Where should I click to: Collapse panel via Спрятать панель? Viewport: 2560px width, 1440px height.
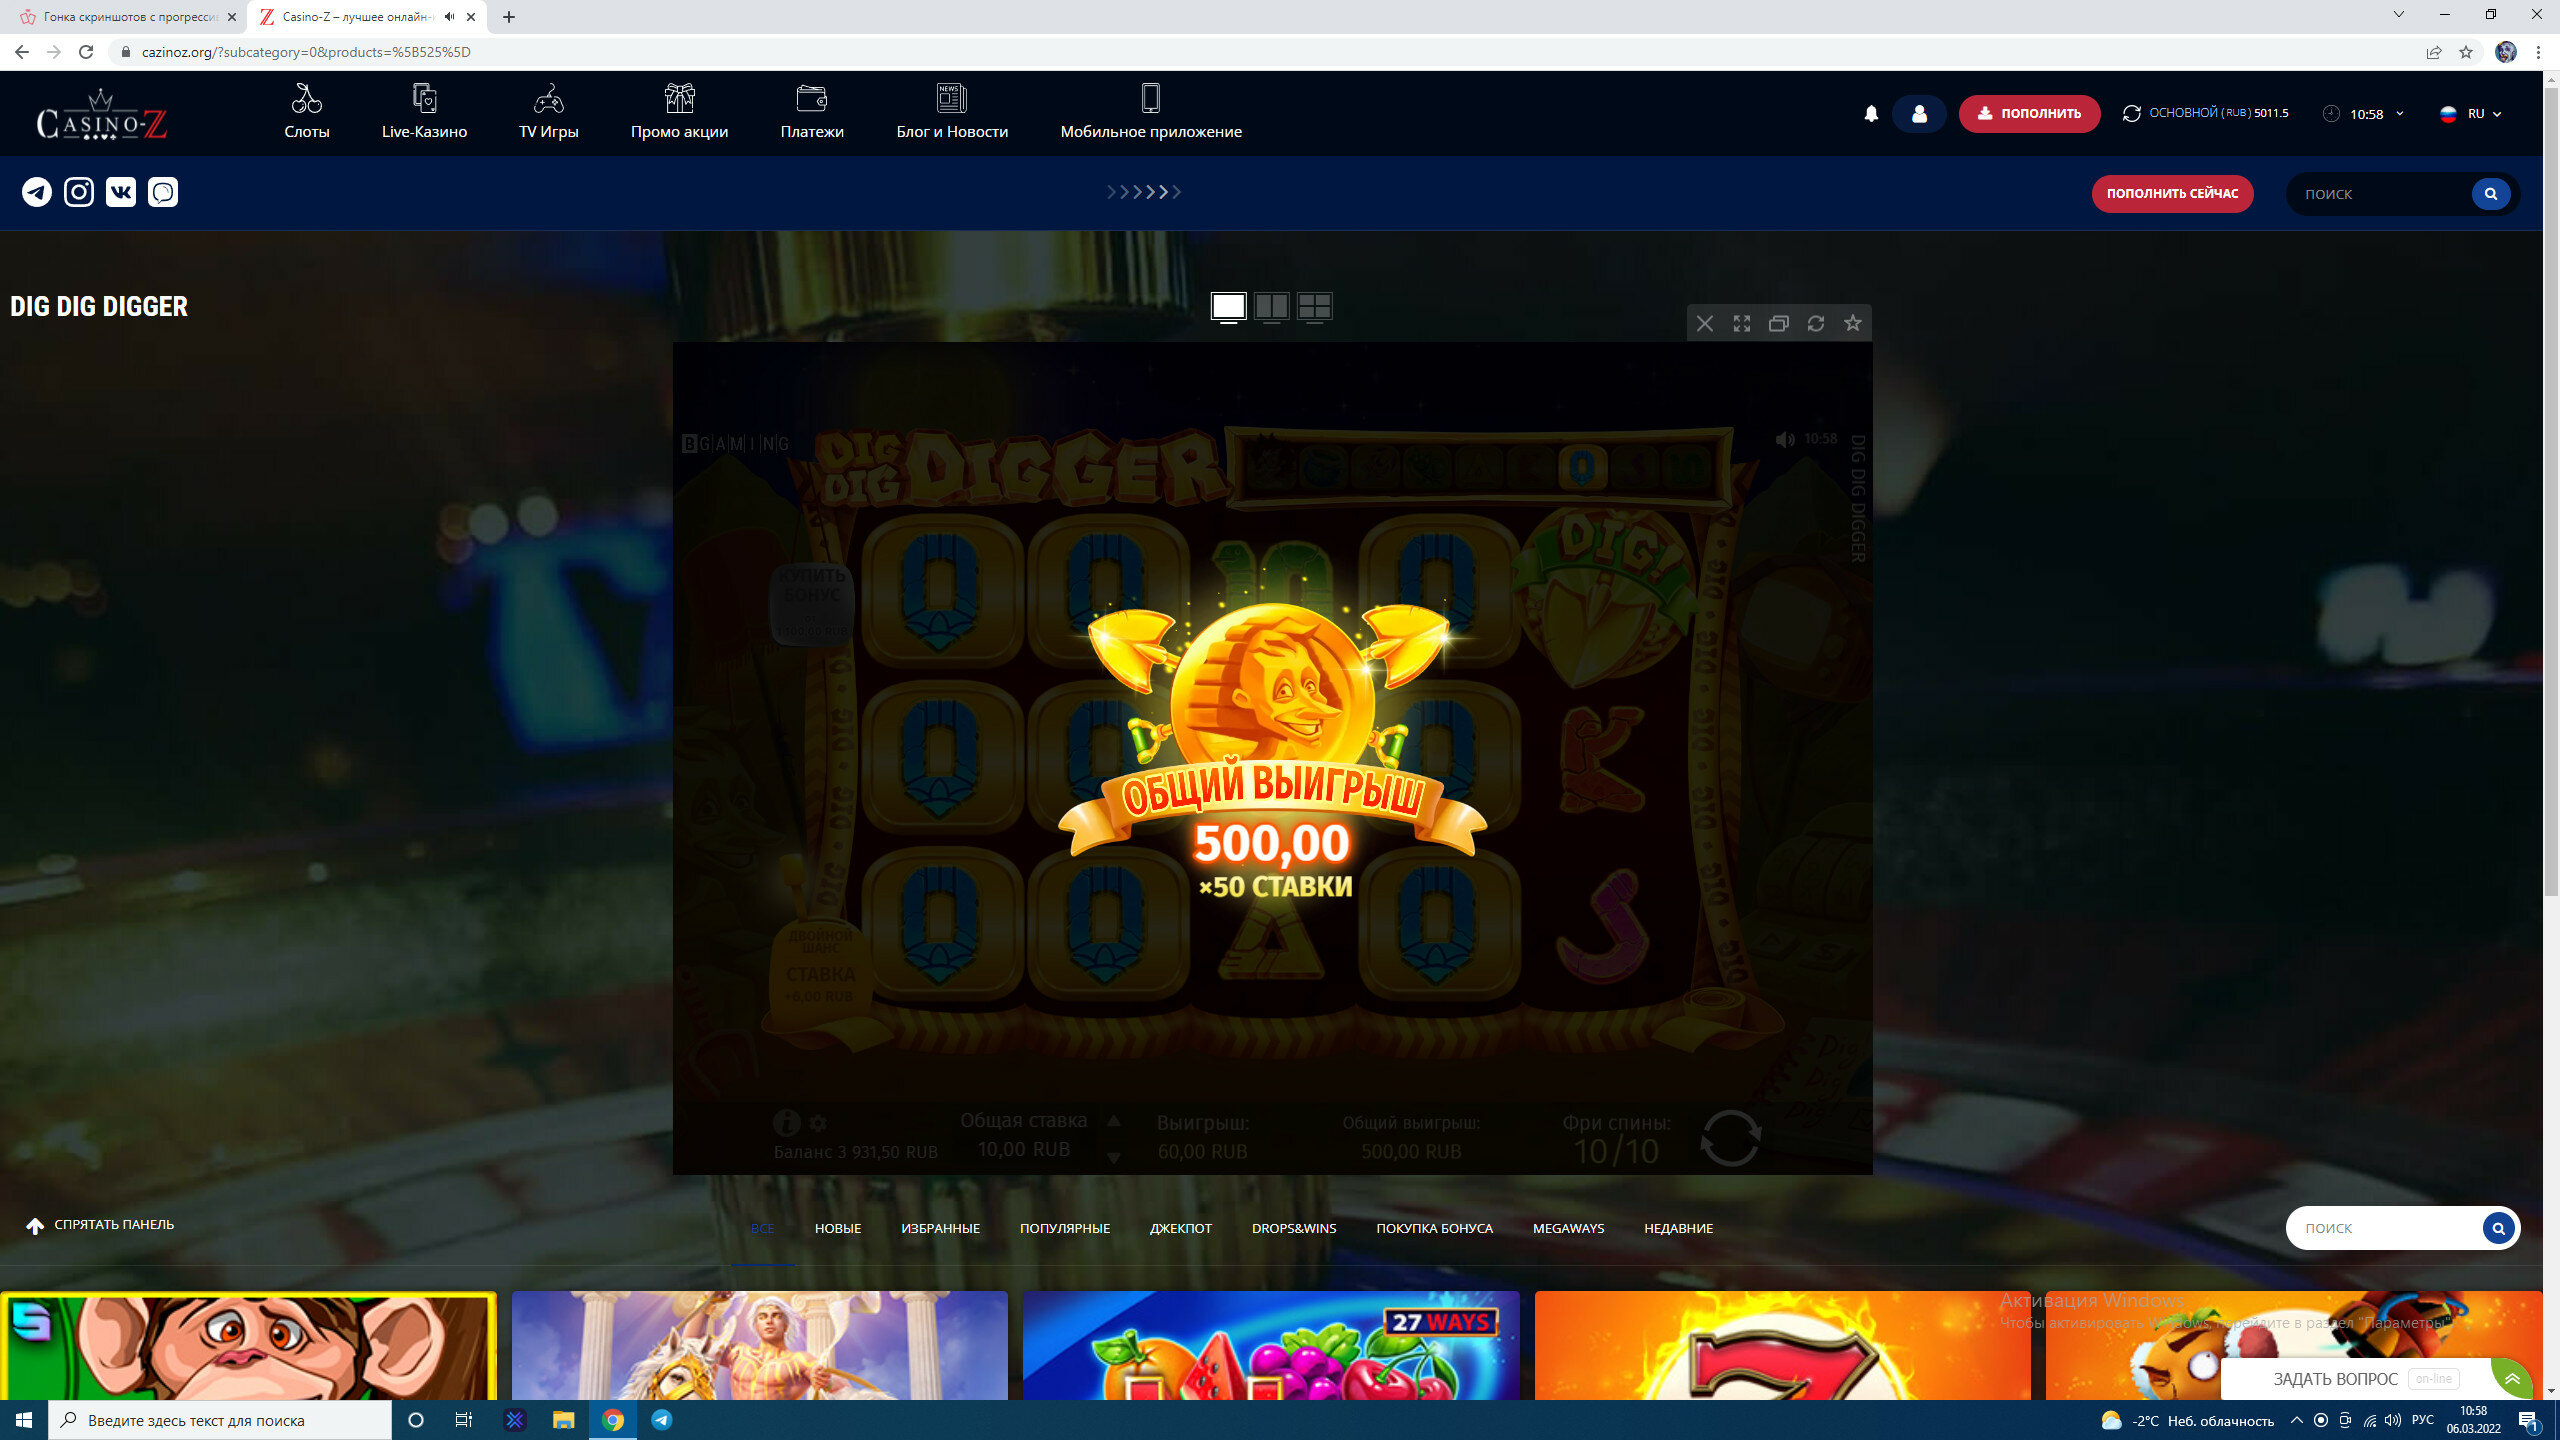[100, 1225]
